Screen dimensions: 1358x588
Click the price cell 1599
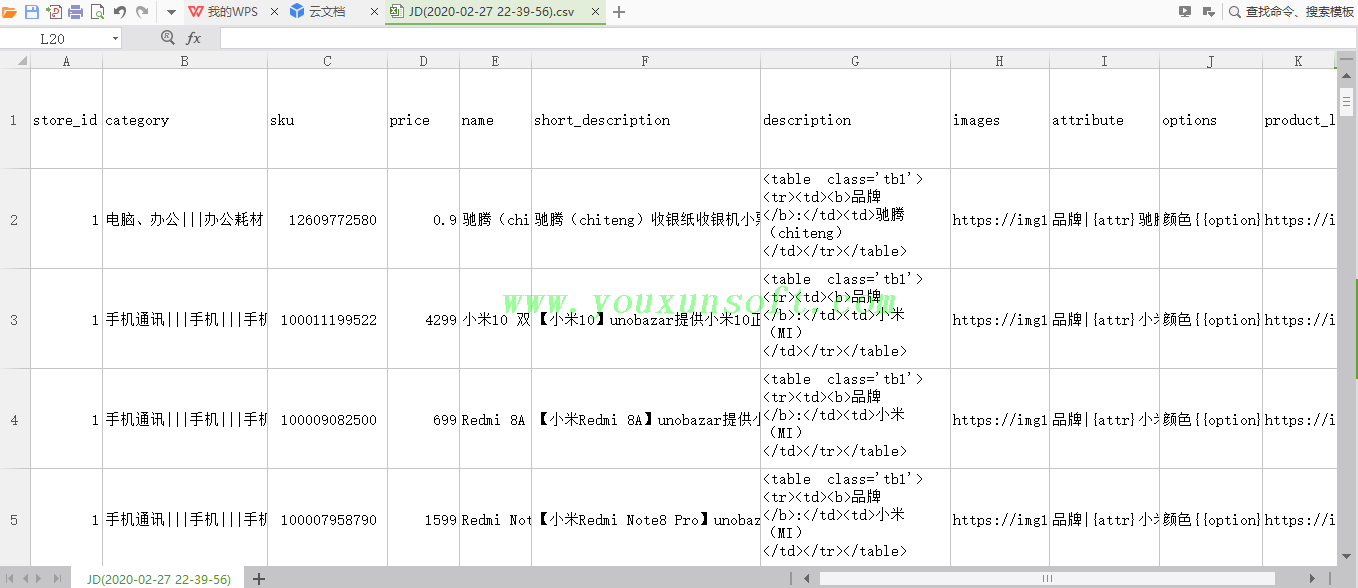pos(423,520)
